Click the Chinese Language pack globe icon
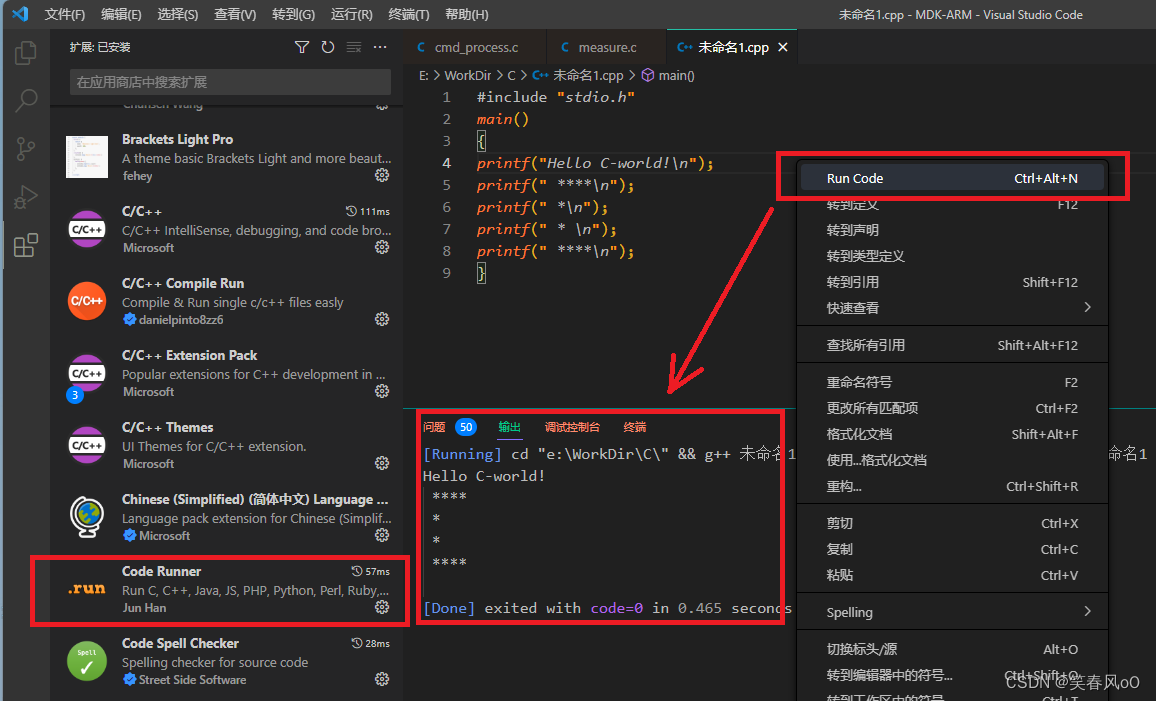 coord(87,517)
